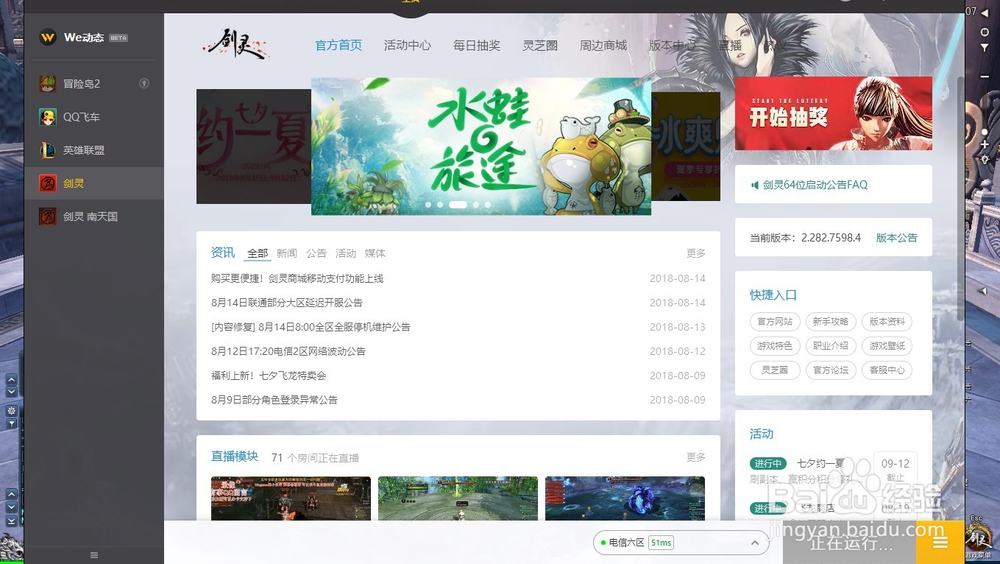The height and width of the screenshot is (564, 1000).
Task: Select QQ飞车 in the game sidebar
Action: coord(94,117)
